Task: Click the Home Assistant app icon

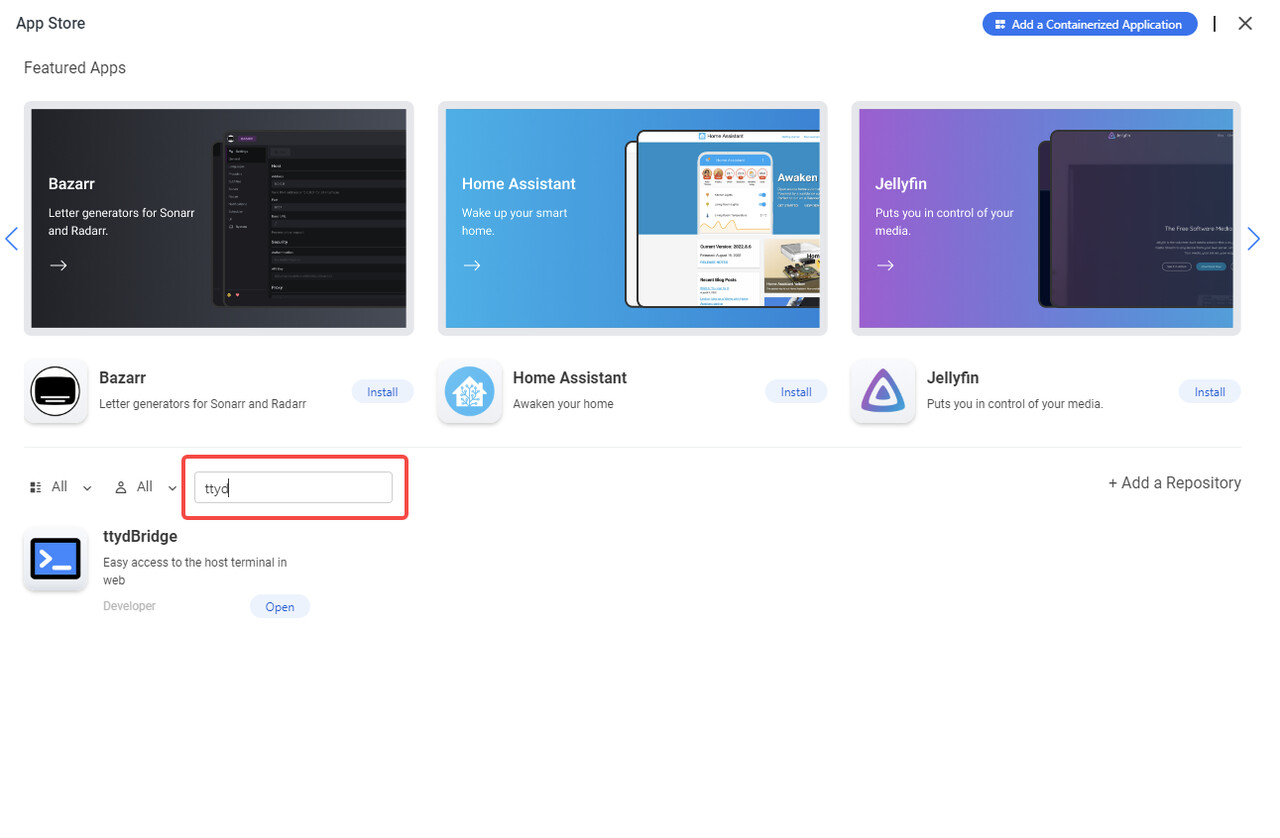Action: coord(469,391)
